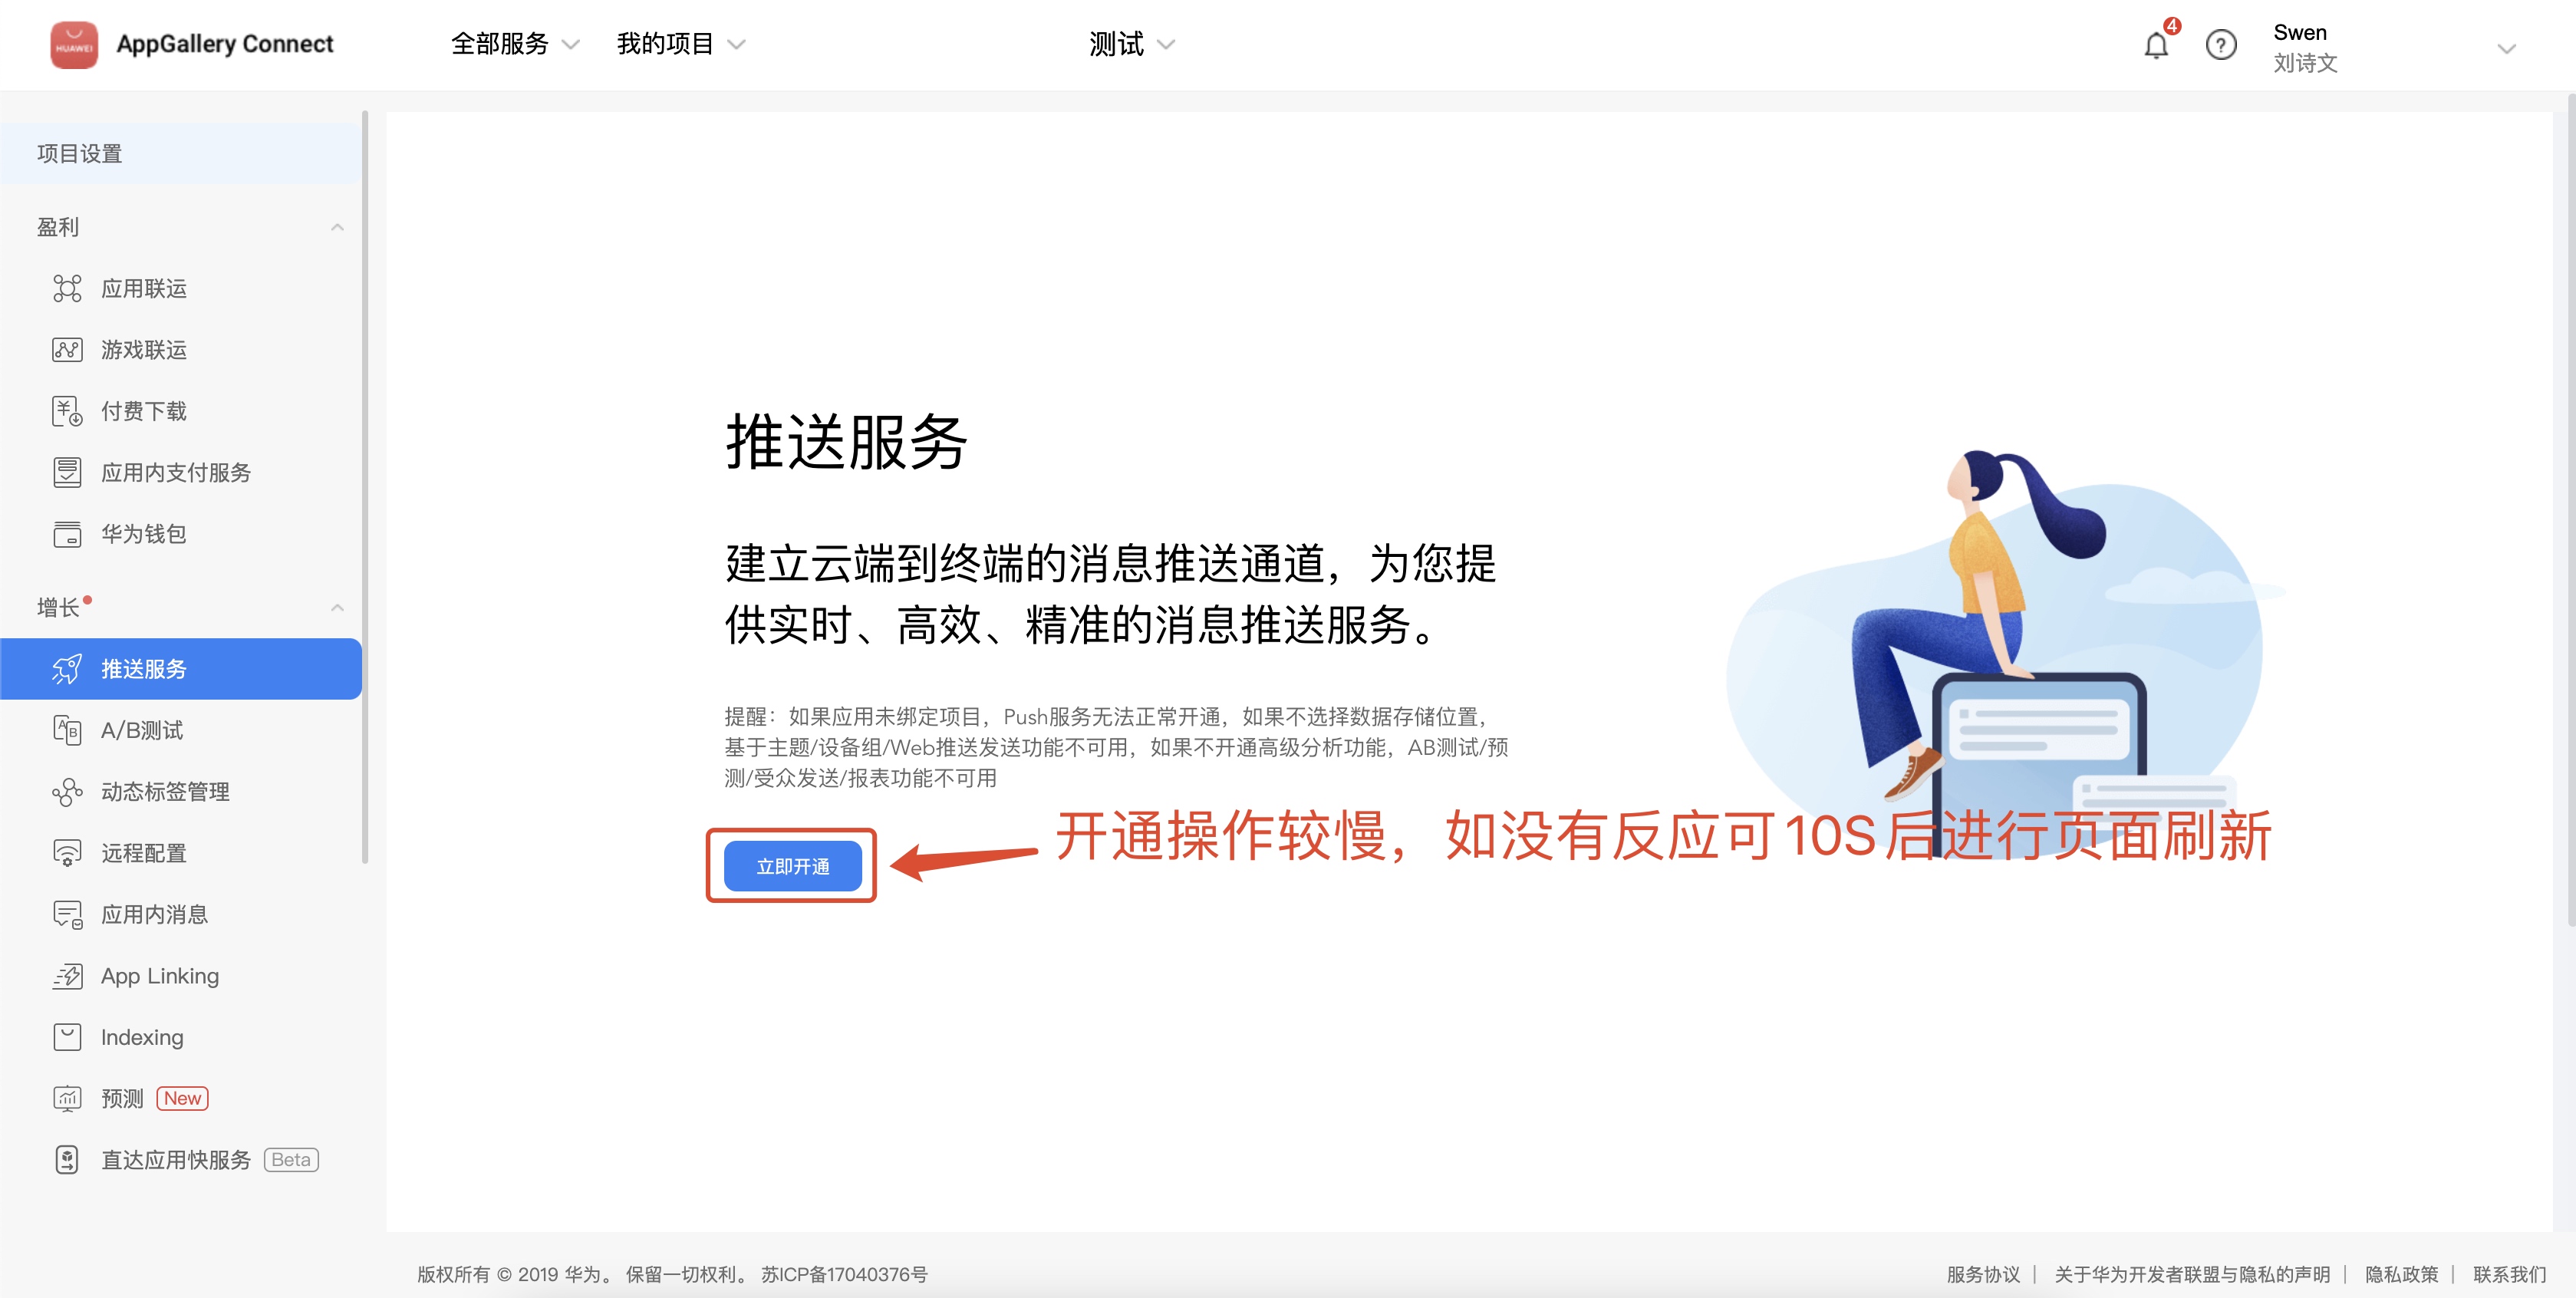Click the 苏ICP备17040376号 footer text
The image size is (2576, 1298).
click(844, 1274)
